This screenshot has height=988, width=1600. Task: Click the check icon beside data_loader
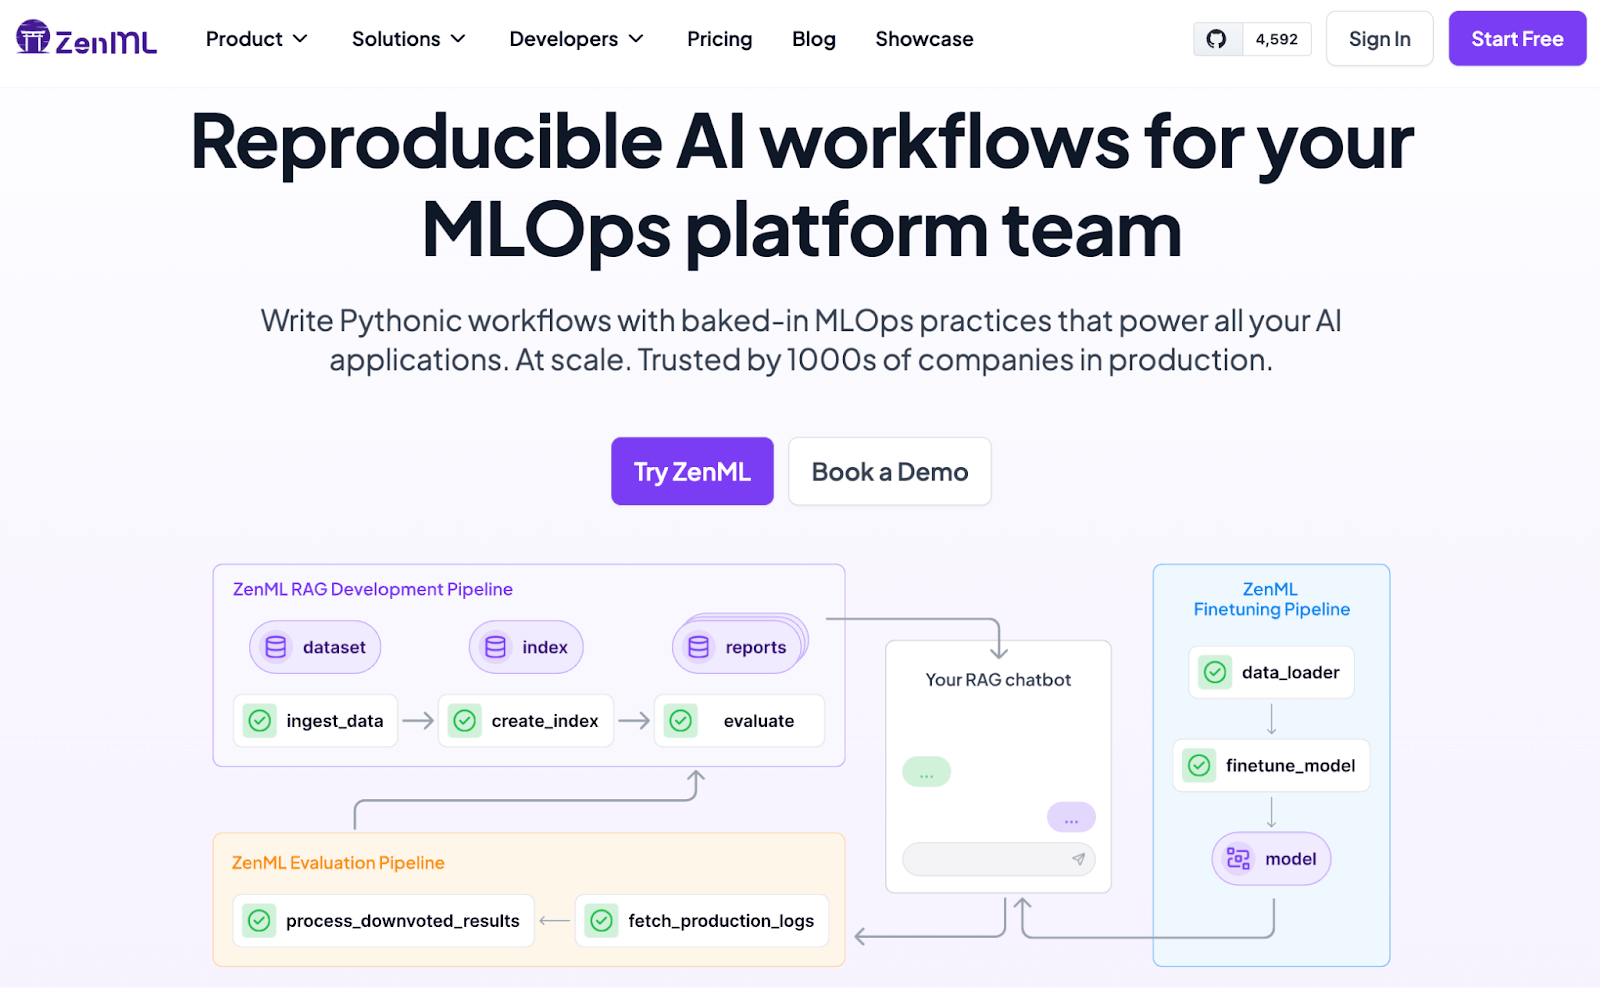point(1215,672)
